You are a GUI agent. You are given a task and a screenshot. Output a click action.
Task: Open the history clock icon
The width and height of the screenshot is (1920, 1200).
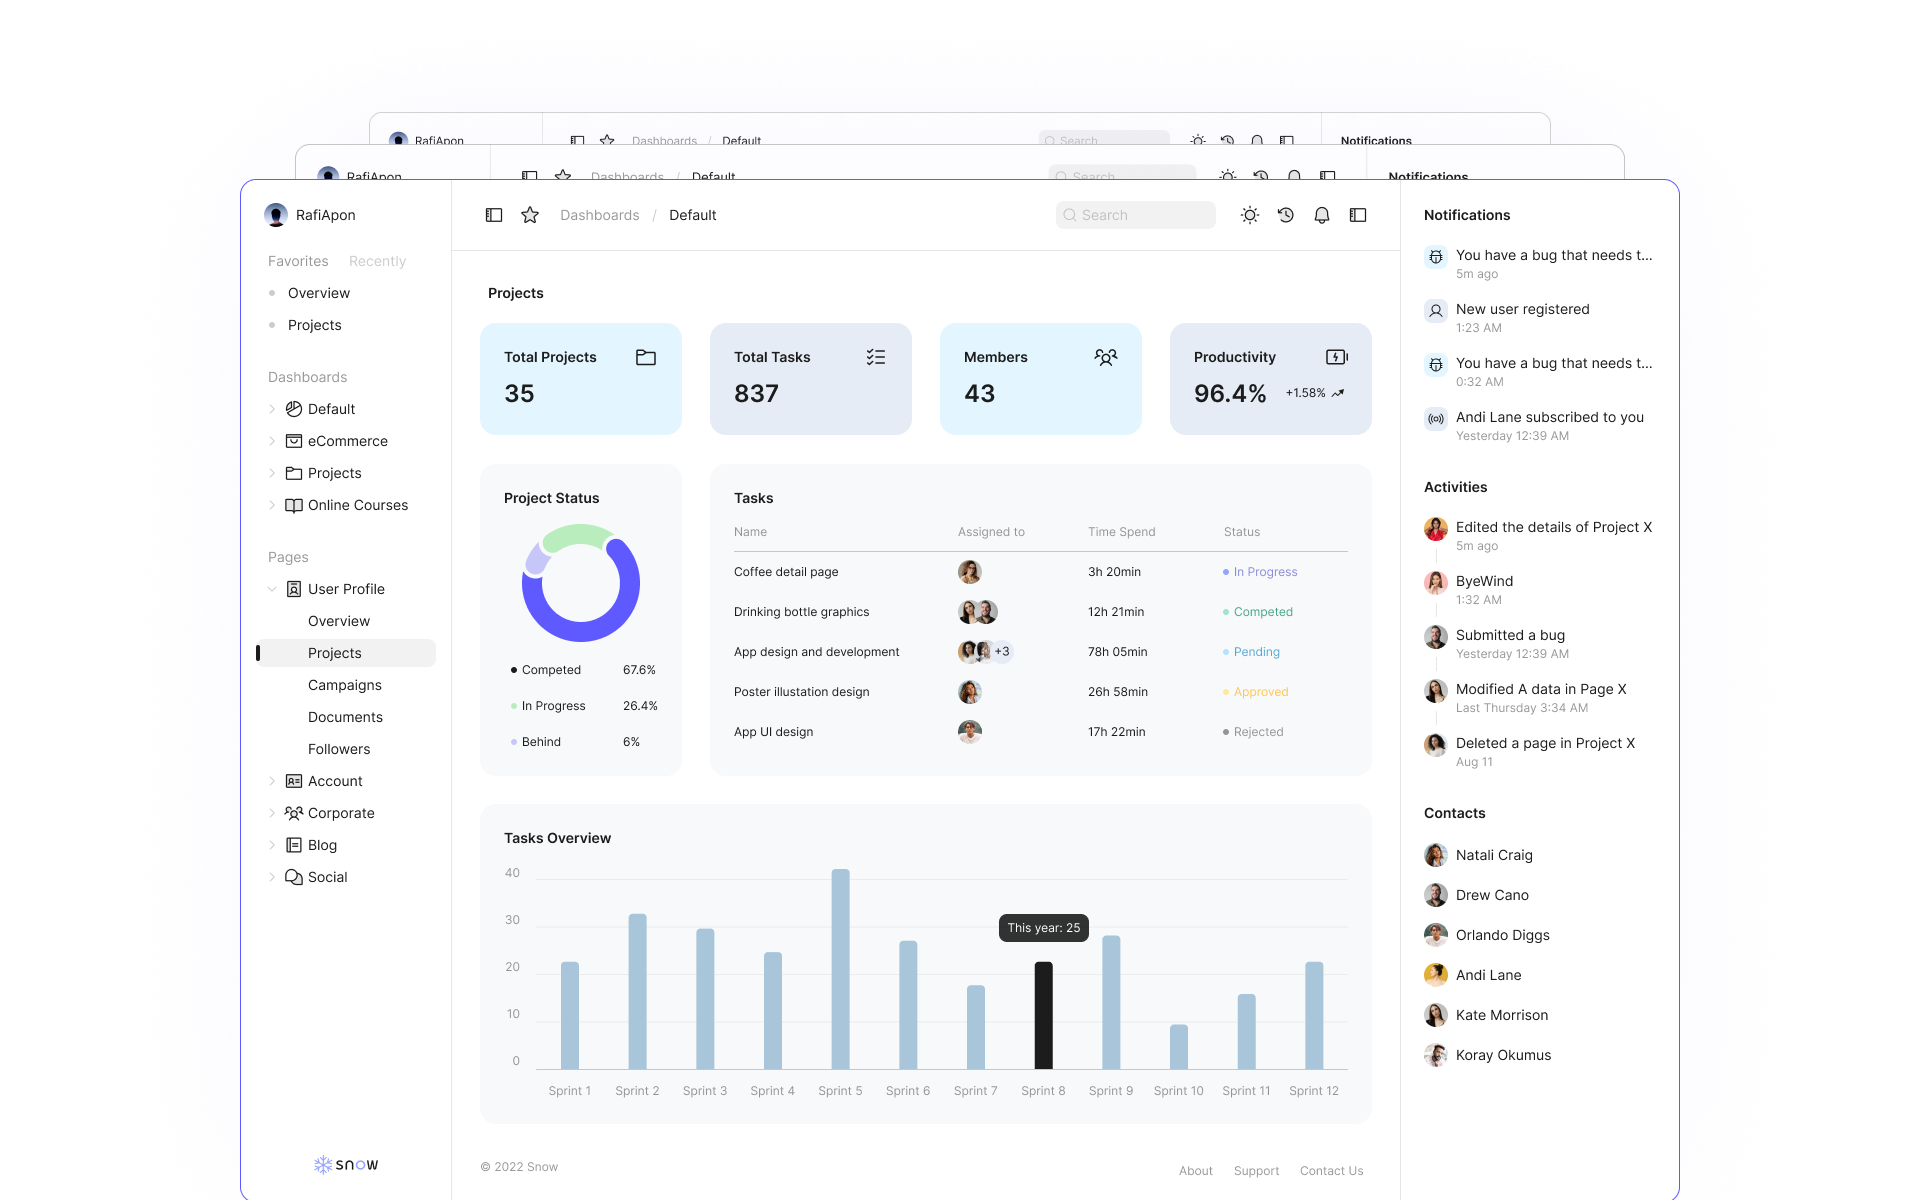pos(1286,215)
